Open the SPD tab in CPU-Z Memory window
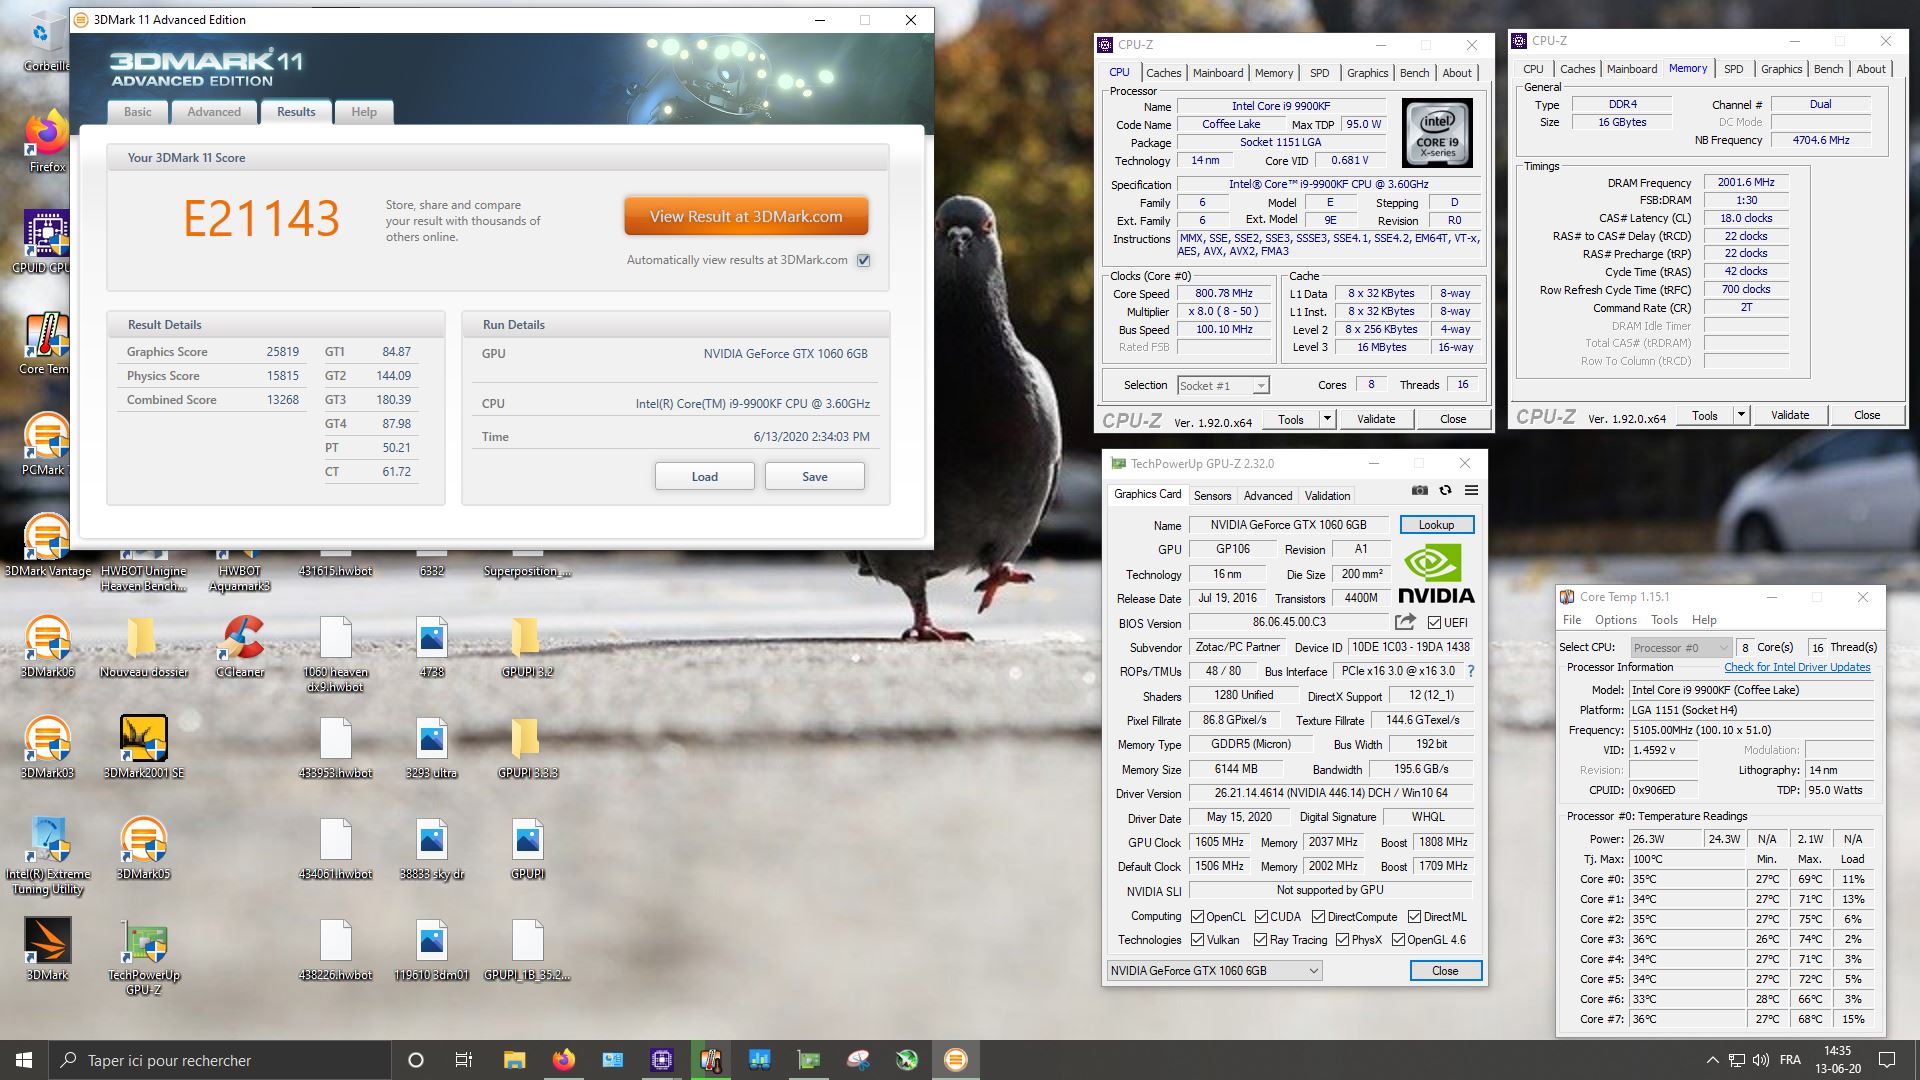Viewport: 1920px width, 1080px height. [1734, 69]
